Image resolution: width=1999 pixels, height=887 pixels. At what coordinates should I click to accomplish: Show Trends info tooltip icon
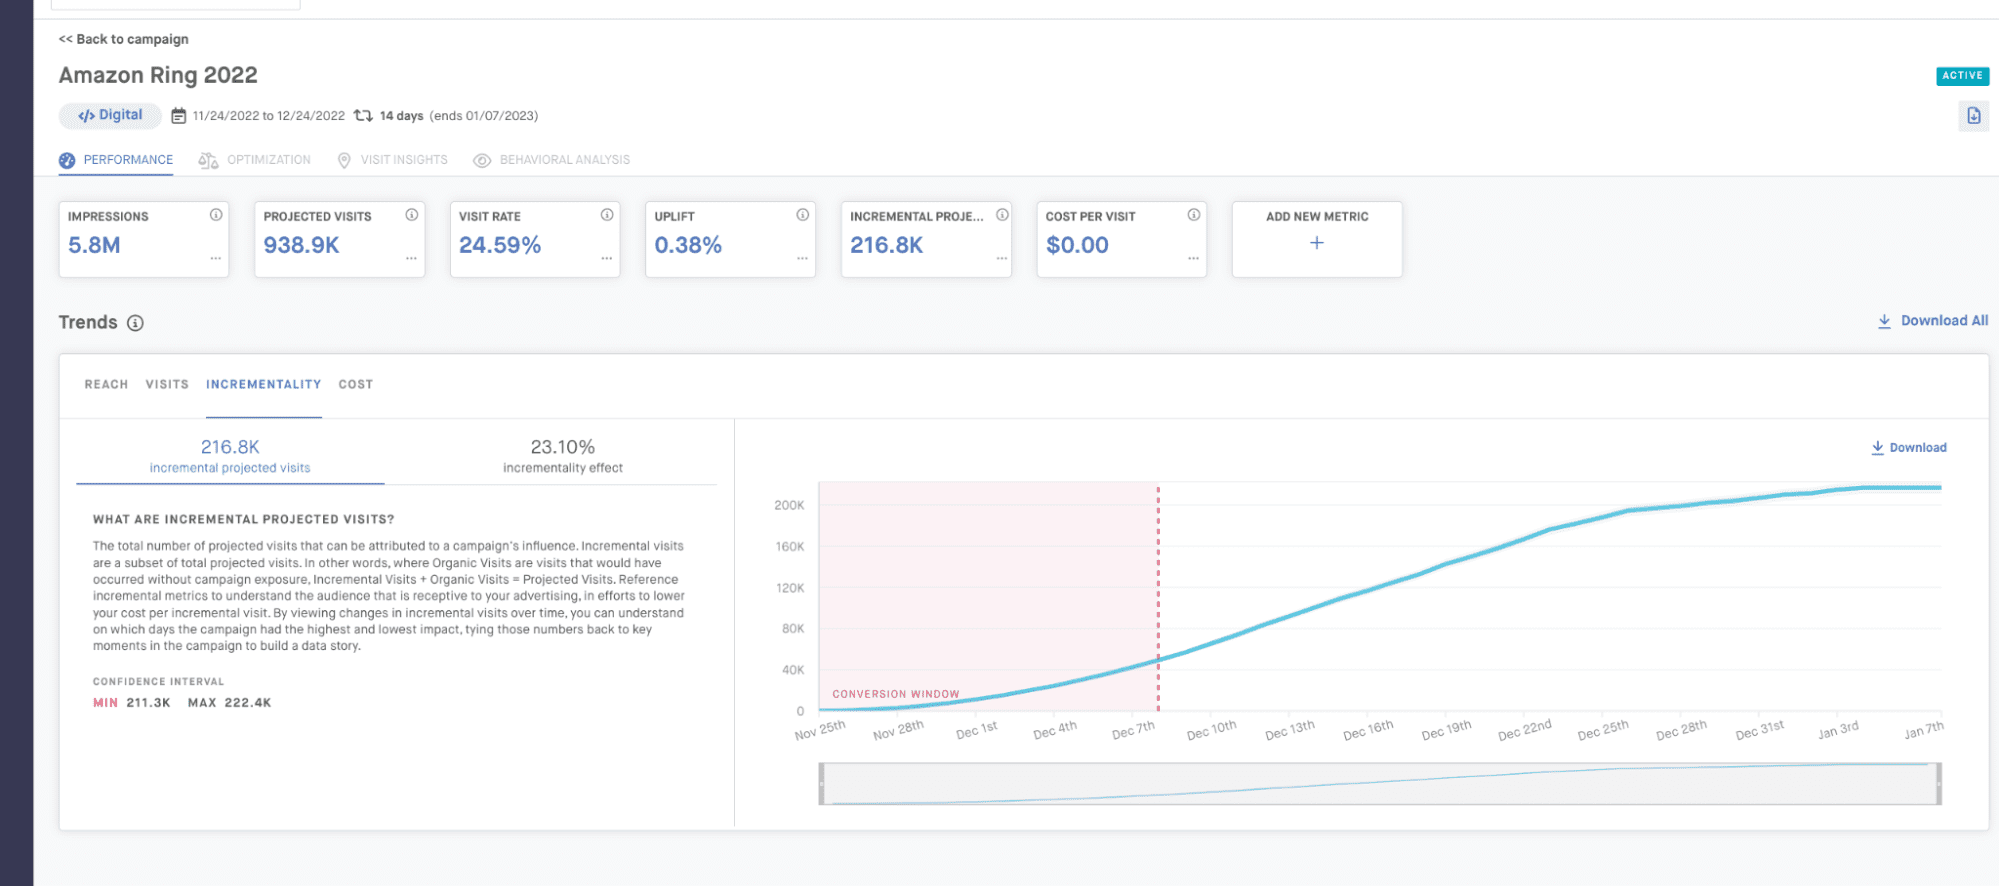135,323
